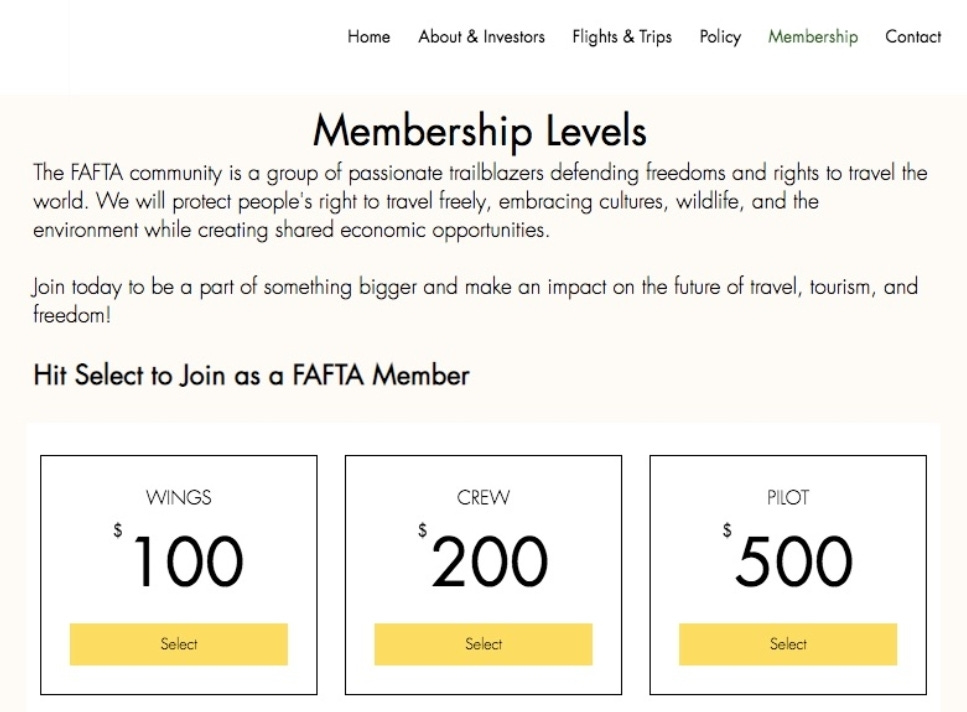This screenshot has width=967, height=712.
Task: Click the CREW plan title
Action: tap(483, 497)
